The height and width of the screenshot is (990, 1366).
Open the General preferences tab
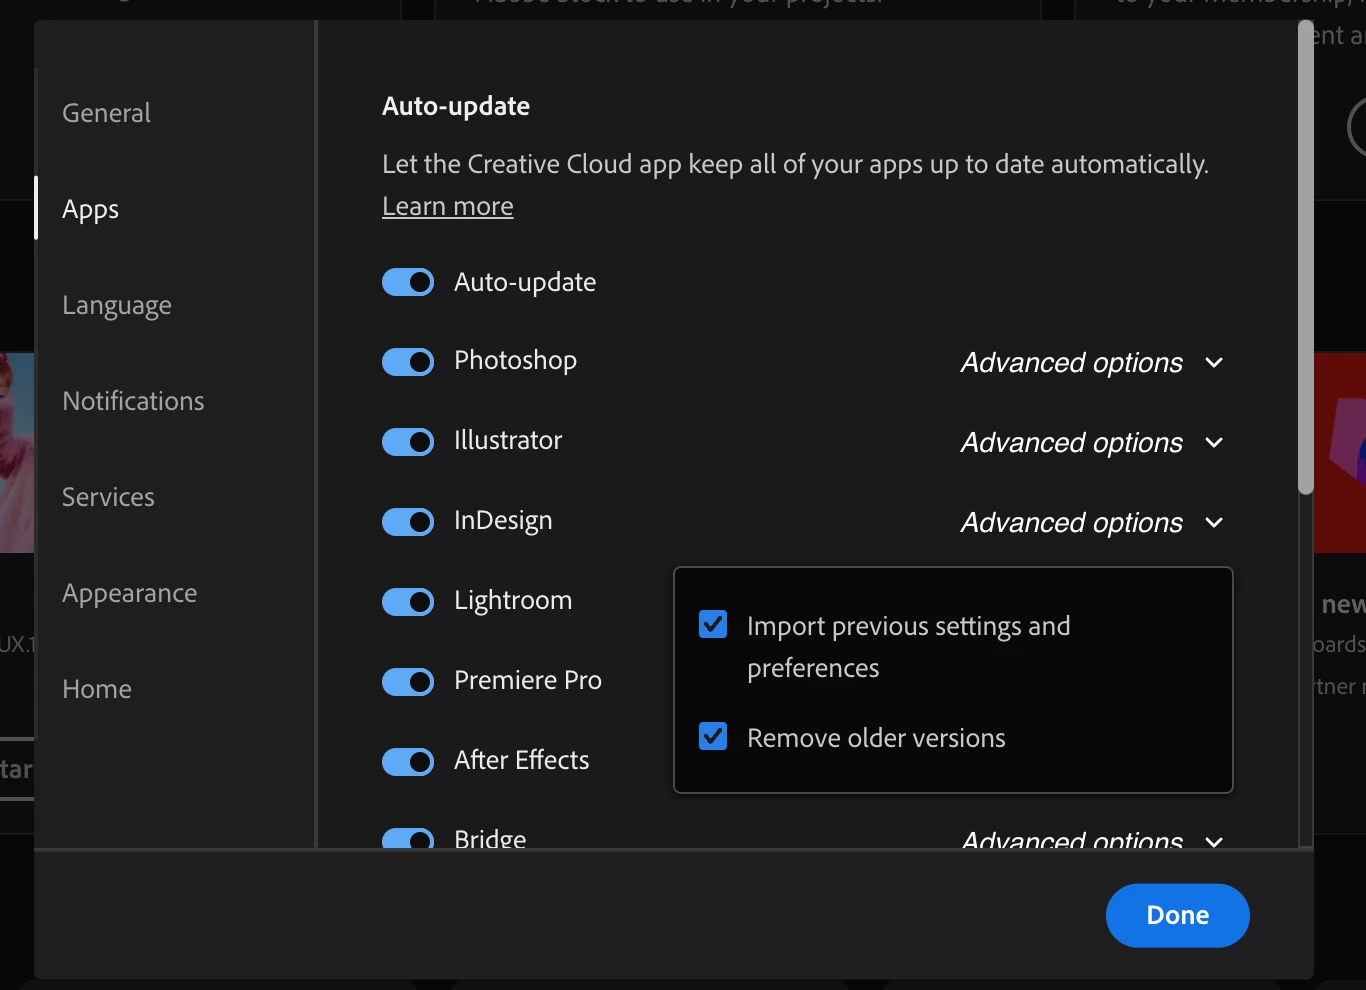tap(106, 113)
